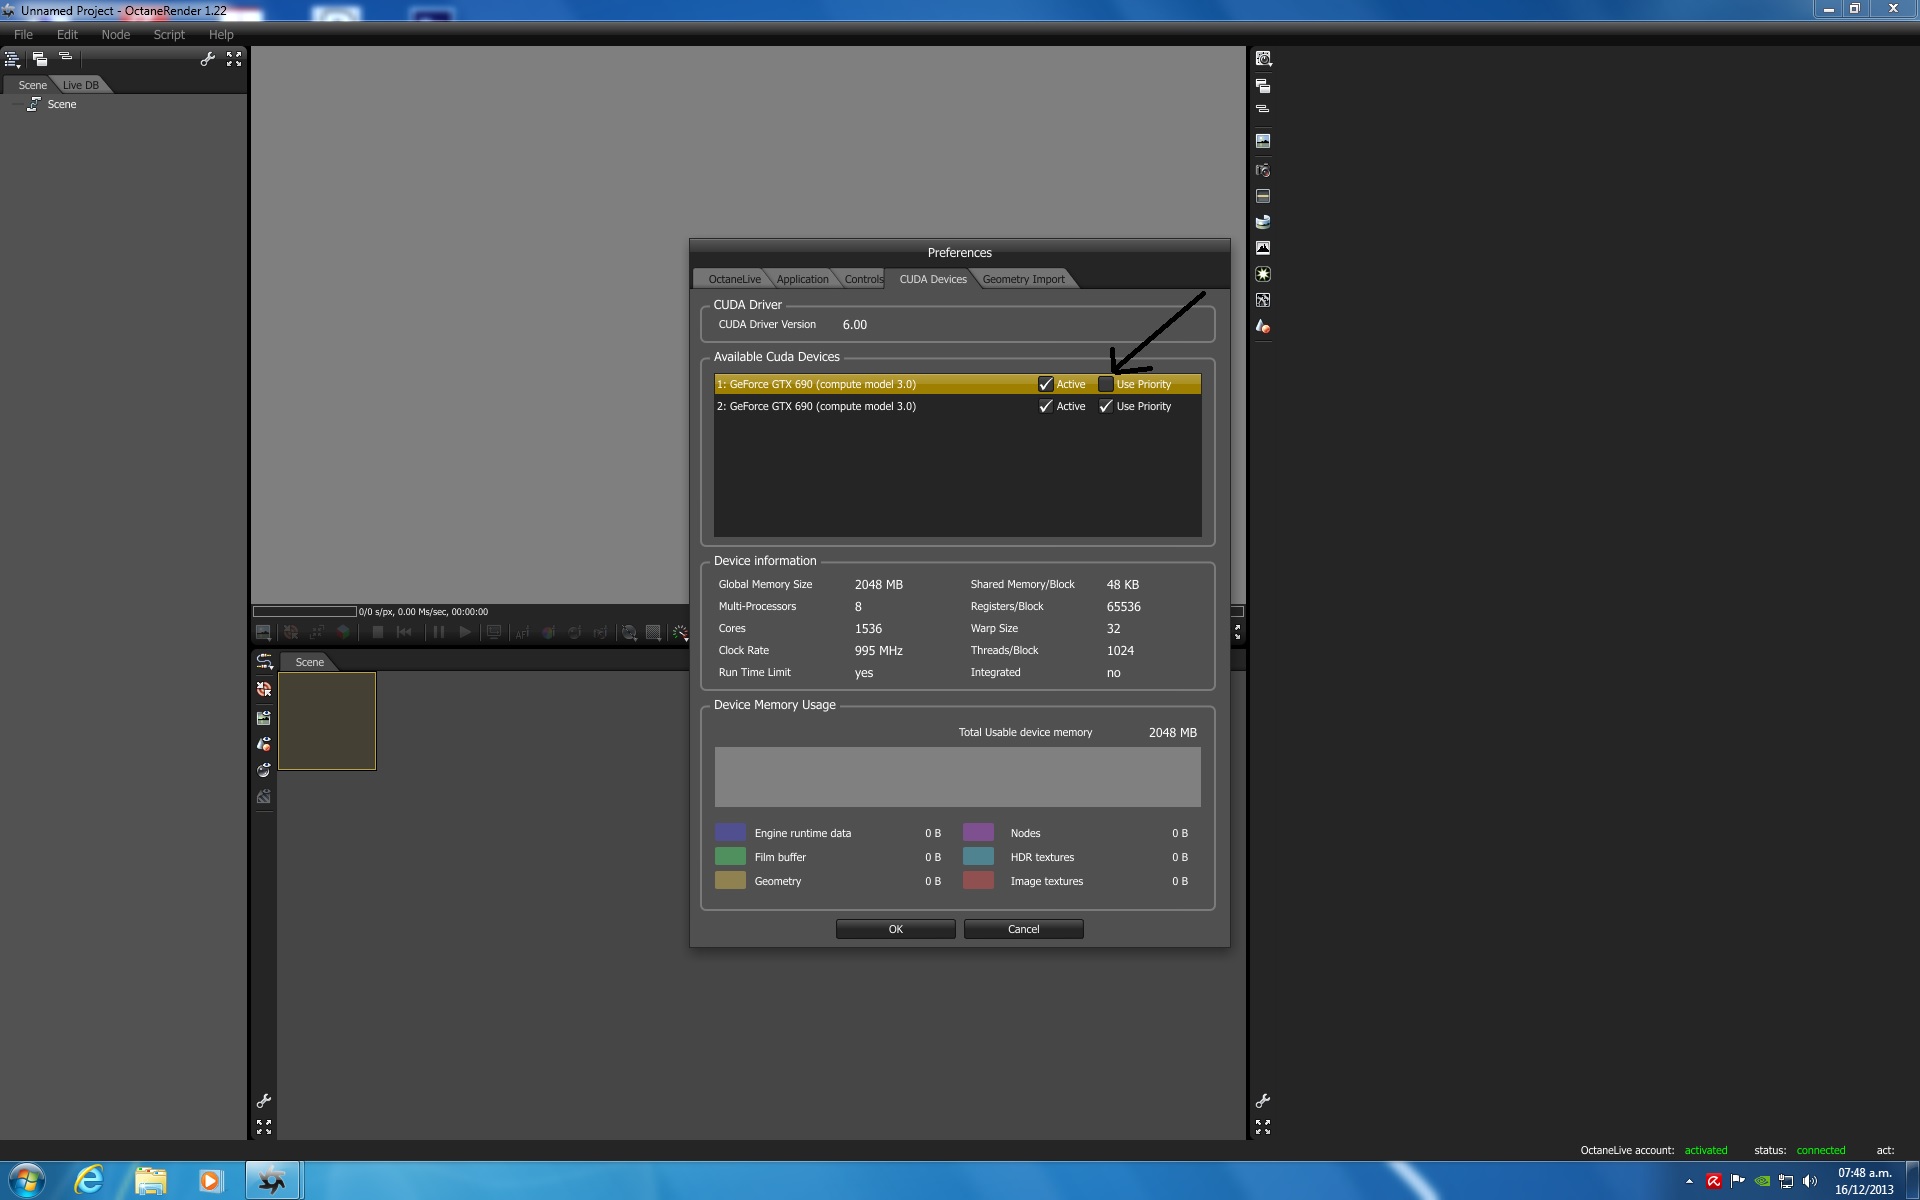The image size is (1920, 1200).
Task: Launch Internet Explorer from the taskbar
Action: (89, 1181)
